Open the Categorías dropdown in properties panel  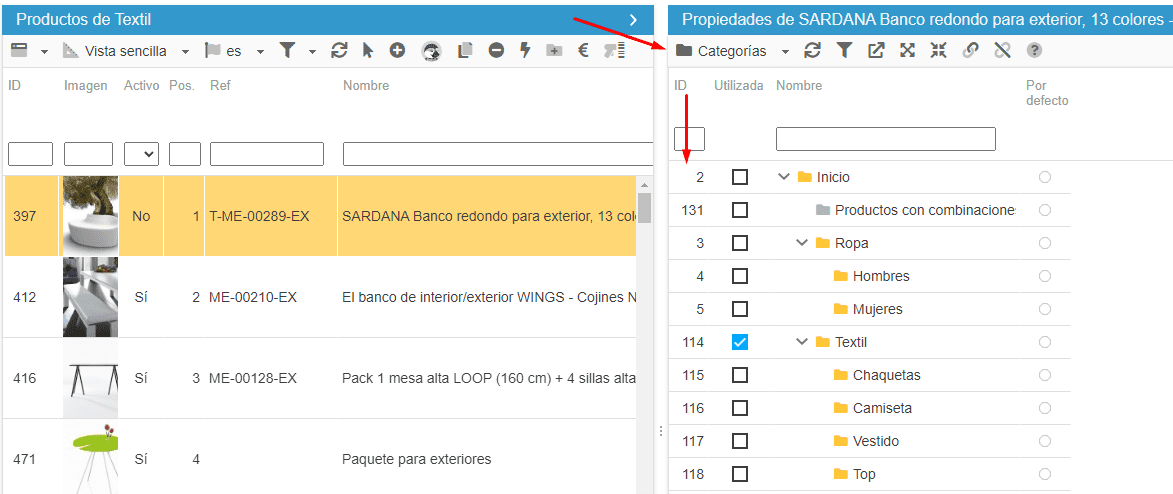(x=732, y=51)
